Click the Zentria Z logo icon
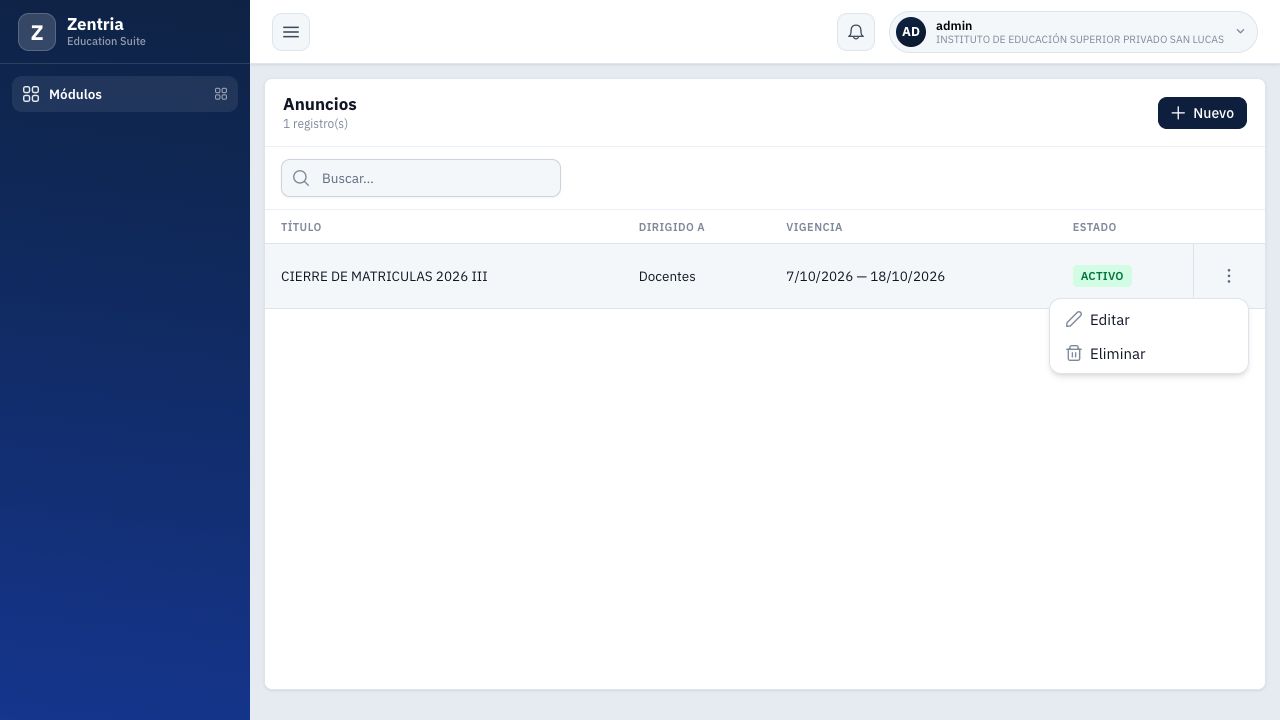 [37, 32]
